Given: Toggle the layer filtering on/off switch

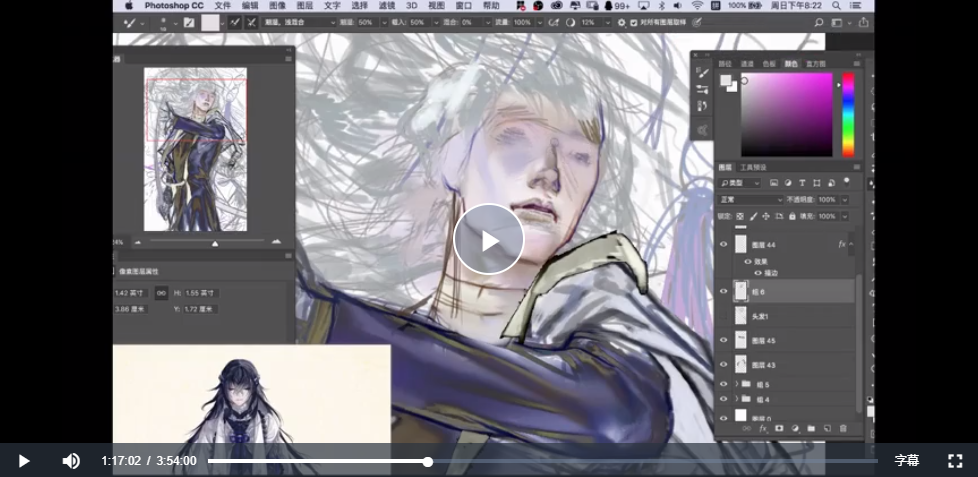Looking at the screenshot, I should (846, 181).
